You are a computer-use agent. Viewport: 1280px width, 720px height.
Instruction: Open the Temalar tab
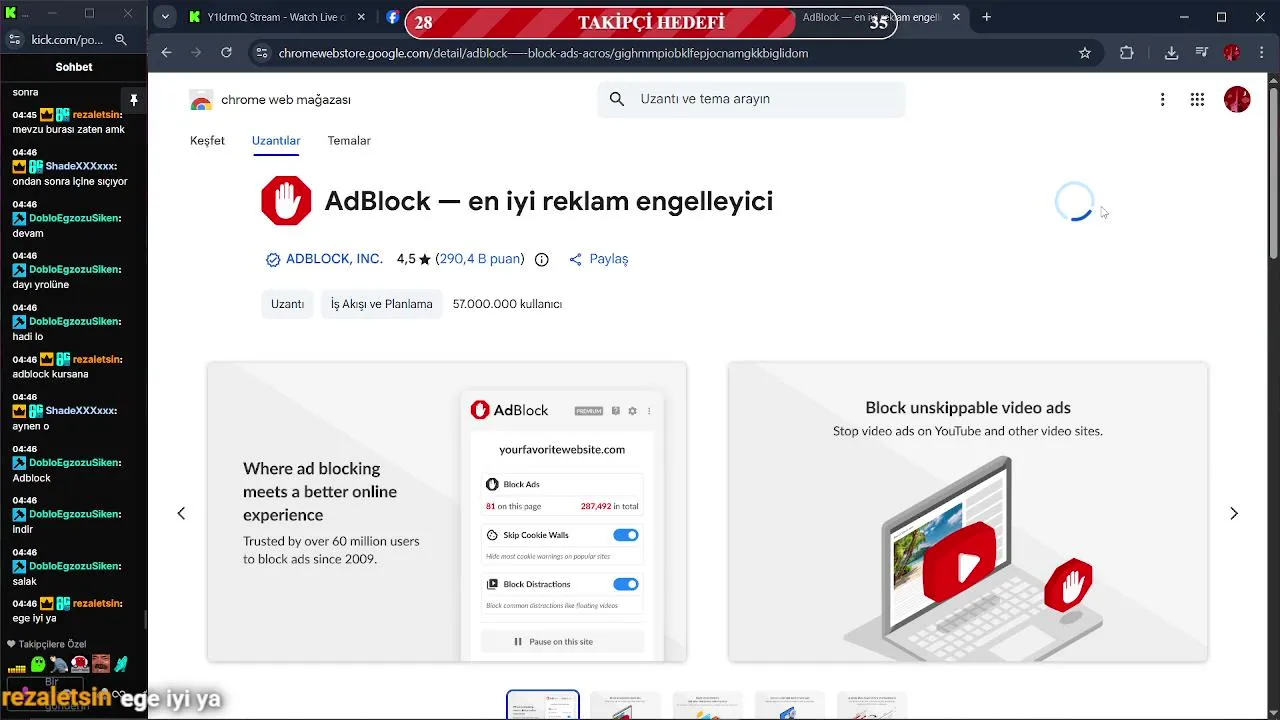tap(349, 141)
